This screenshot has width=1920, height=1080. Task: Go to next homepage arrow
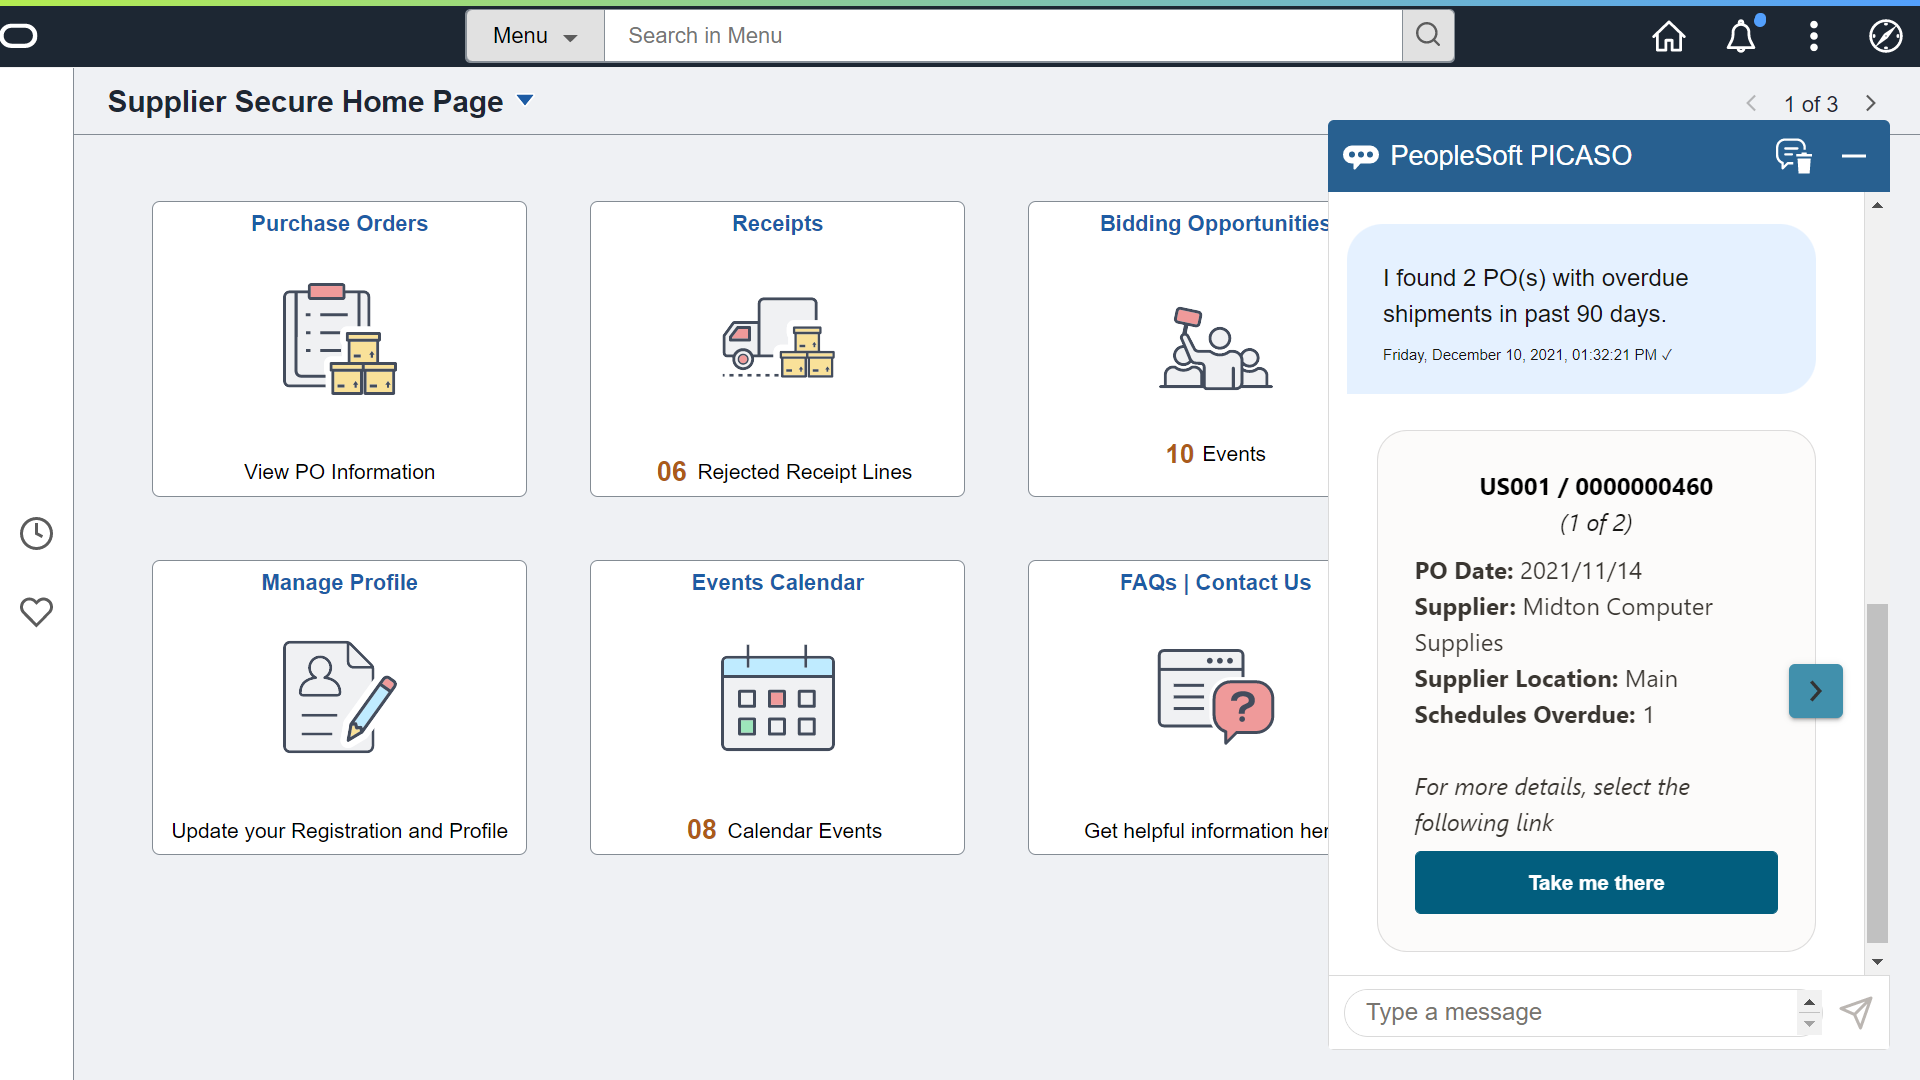click(x=1870, y=103)
